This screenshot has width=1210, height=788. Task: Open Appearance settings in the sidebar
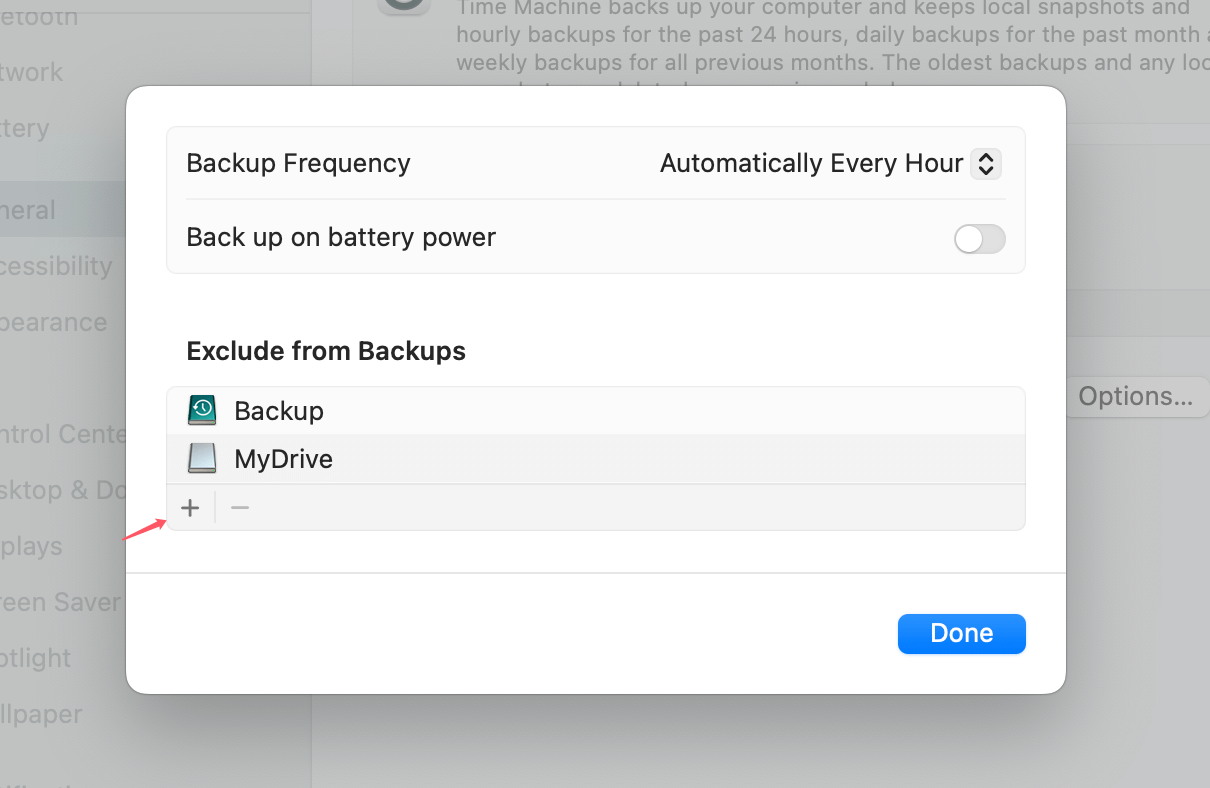click(54, 322)
